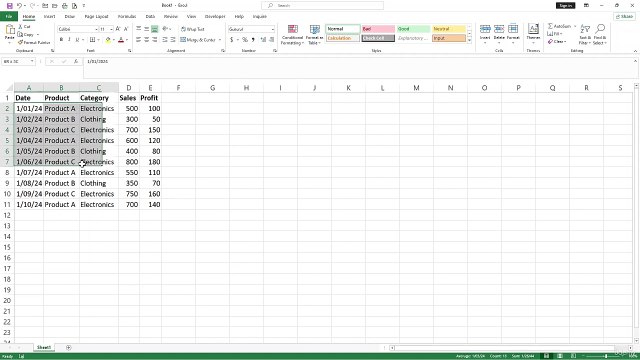The height and width of the screenshot is (360, 640).
Task: Open the font name dropdown
Action: coord(96,29)
